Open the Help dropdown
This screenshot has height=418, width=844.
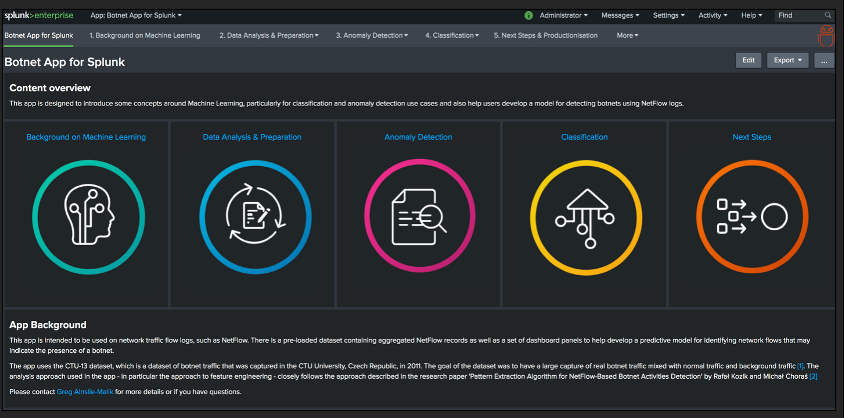coord(751,16)
